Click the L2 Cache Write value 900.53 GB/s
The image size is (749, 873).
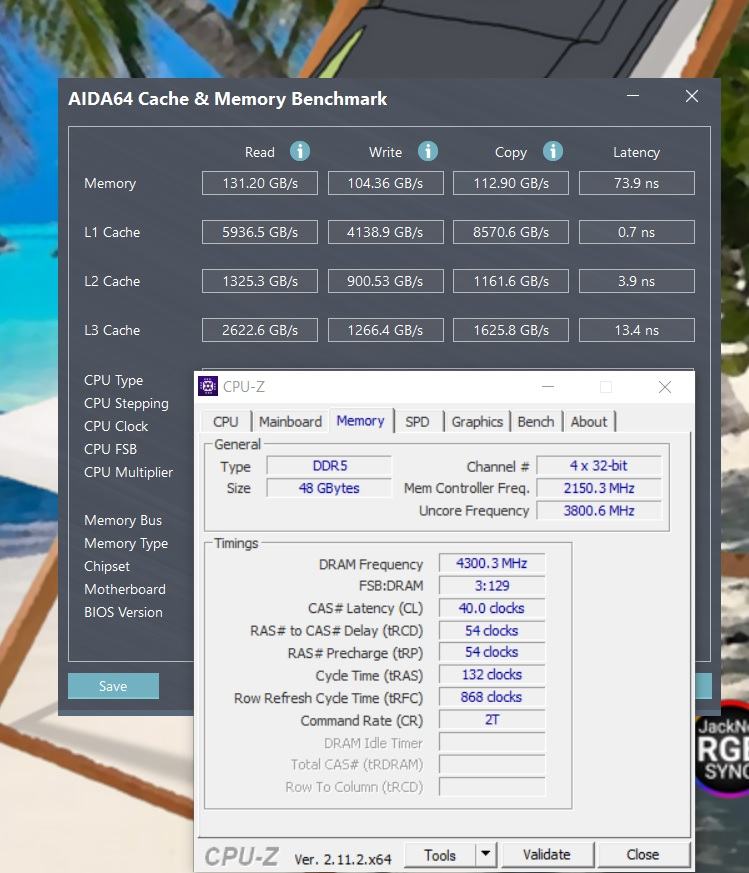coord(385,281)
